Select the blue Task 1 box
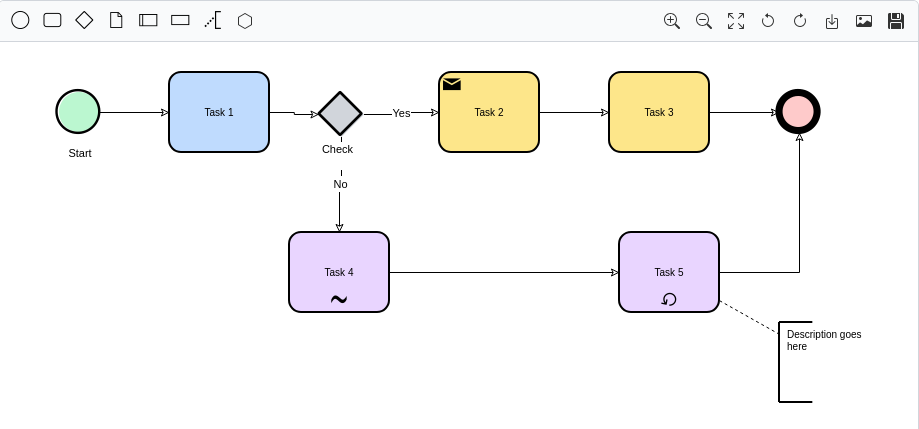This screenshot has height=429, width=919. click(219, 112)
